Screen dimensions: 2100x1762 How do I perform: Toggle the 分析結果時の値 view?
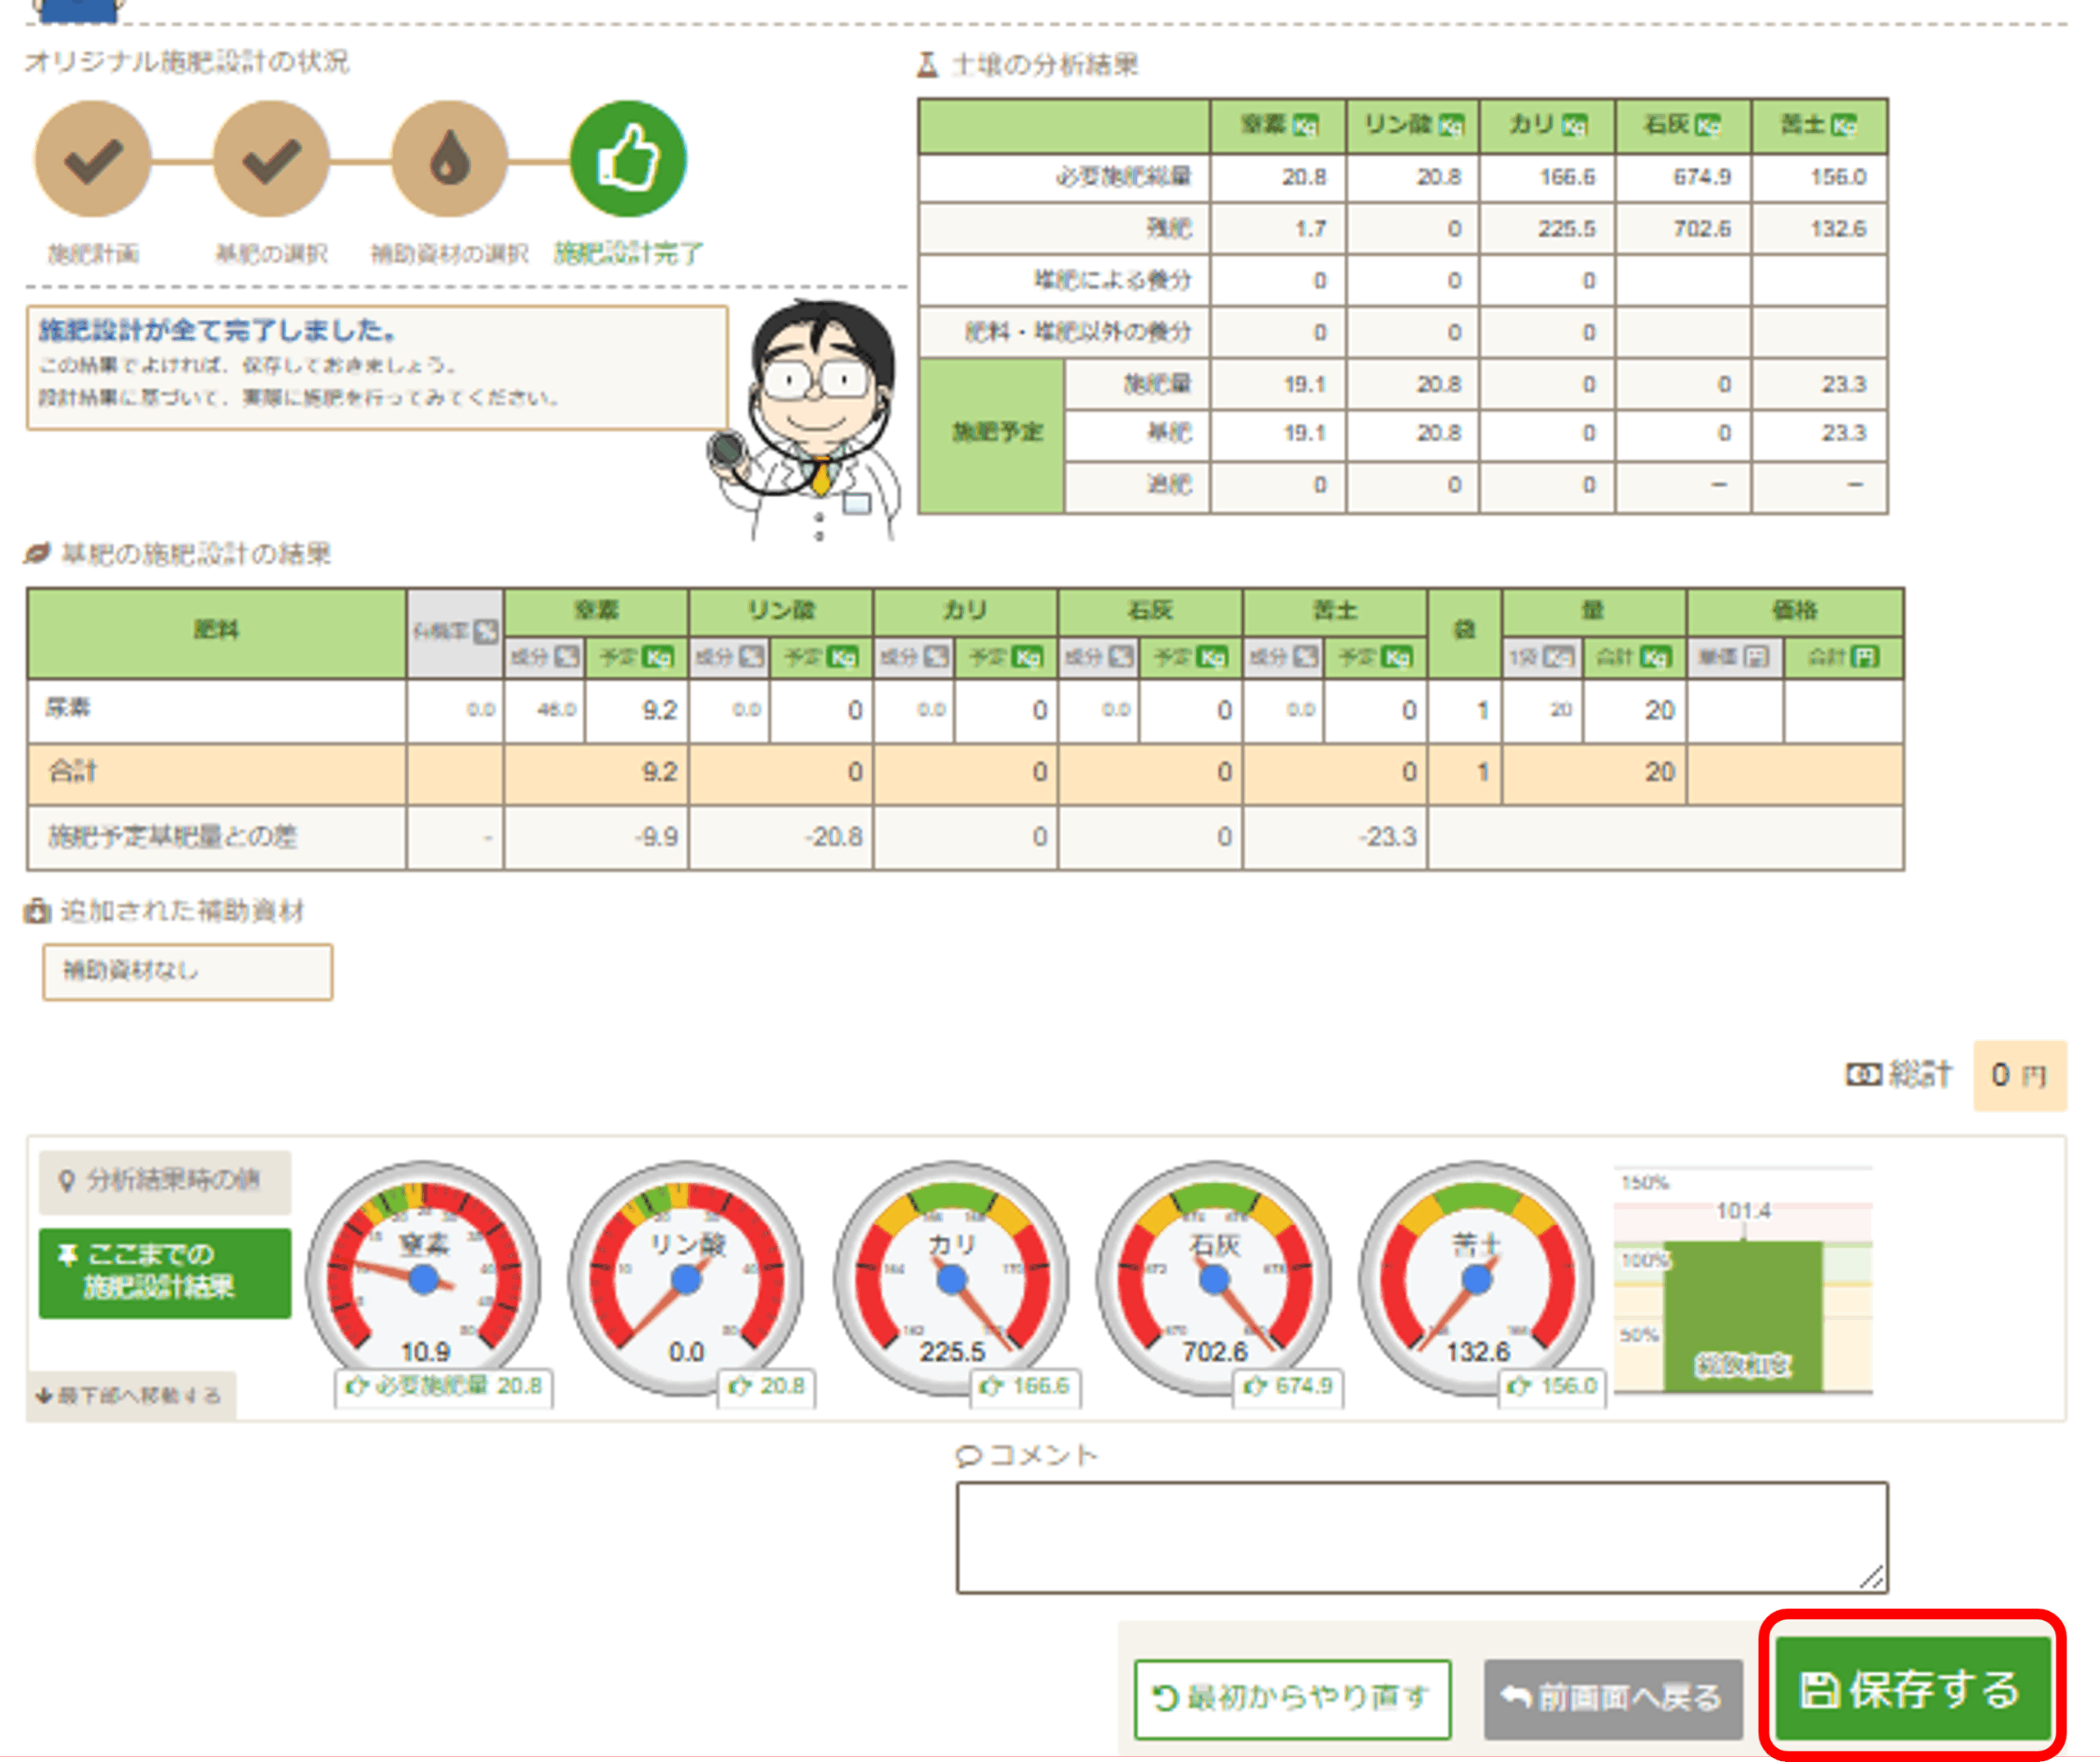tap(165, 1181)
